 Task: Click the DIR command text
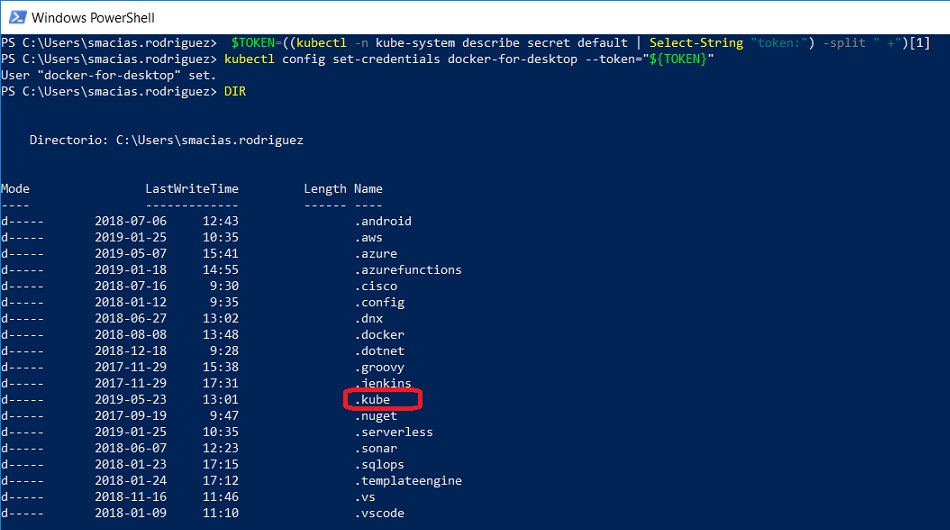pos(235,91)
